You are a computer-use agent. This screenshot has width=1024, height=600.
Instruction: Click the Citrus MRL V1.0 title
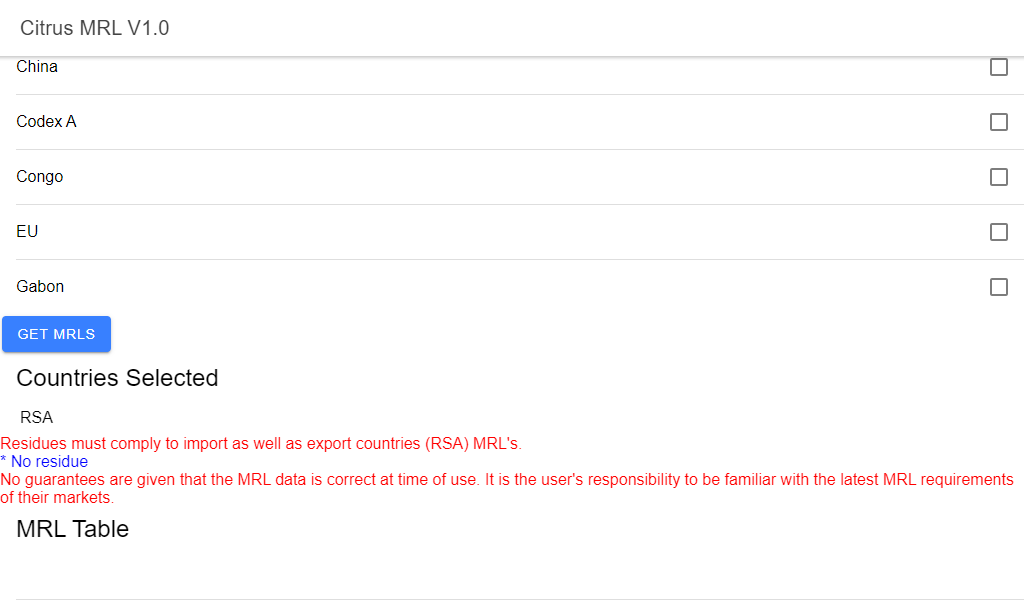tap(95, 28)
